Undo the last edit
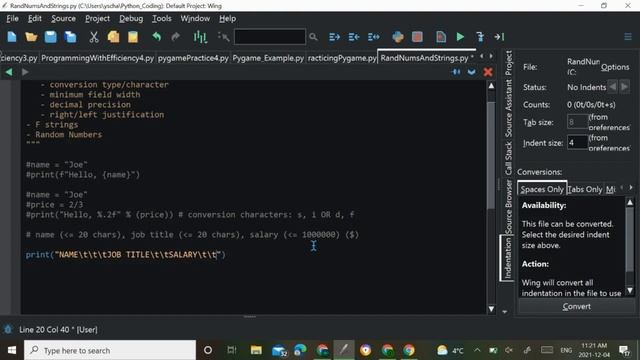Viewport: 640px width, 360px height. pos(156,37)
